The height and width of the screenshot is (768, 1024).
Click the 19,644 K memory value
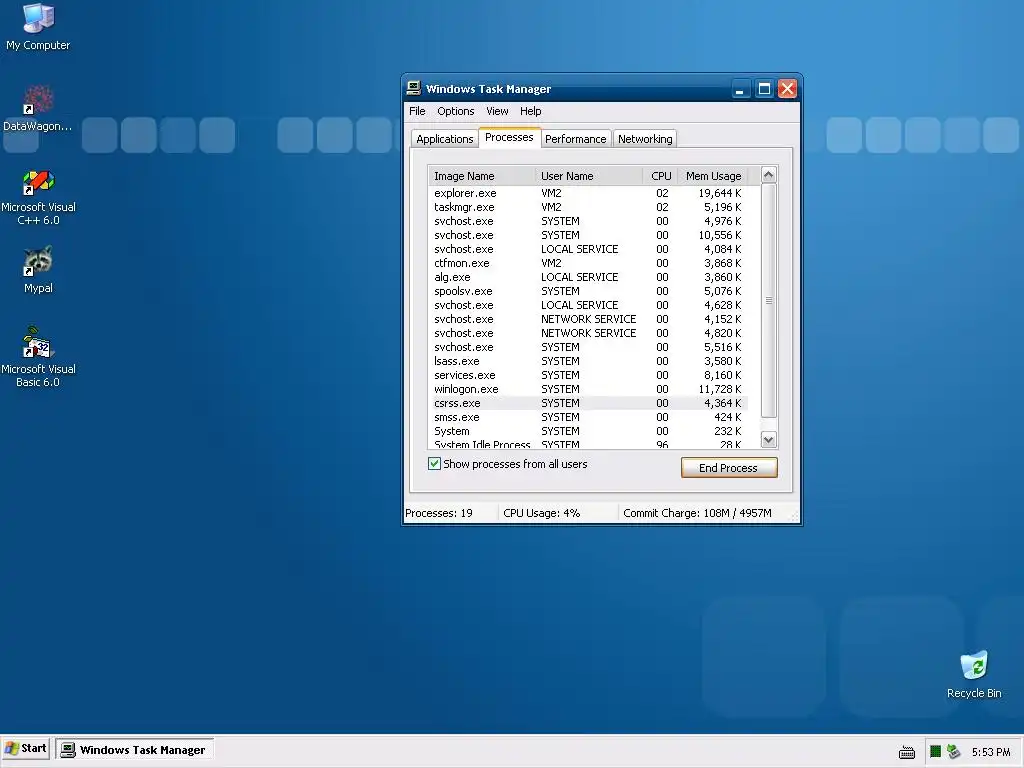(x=720, y=193)
